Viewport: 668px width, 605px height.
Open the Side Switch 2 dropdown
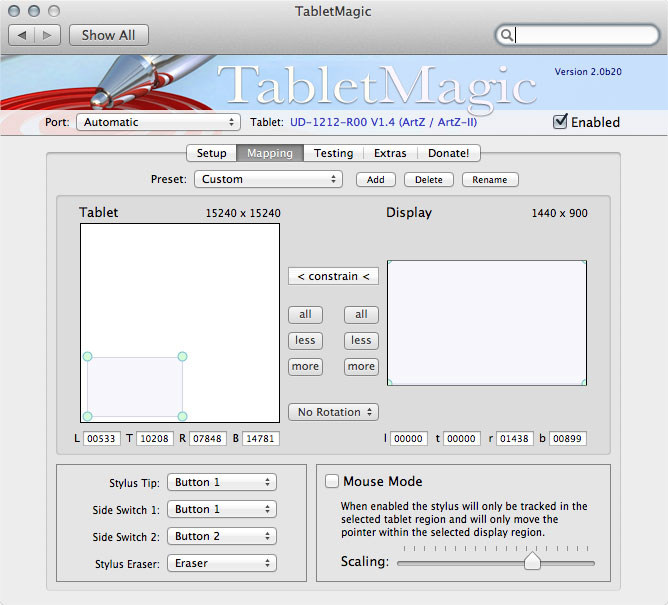point(222,536)
